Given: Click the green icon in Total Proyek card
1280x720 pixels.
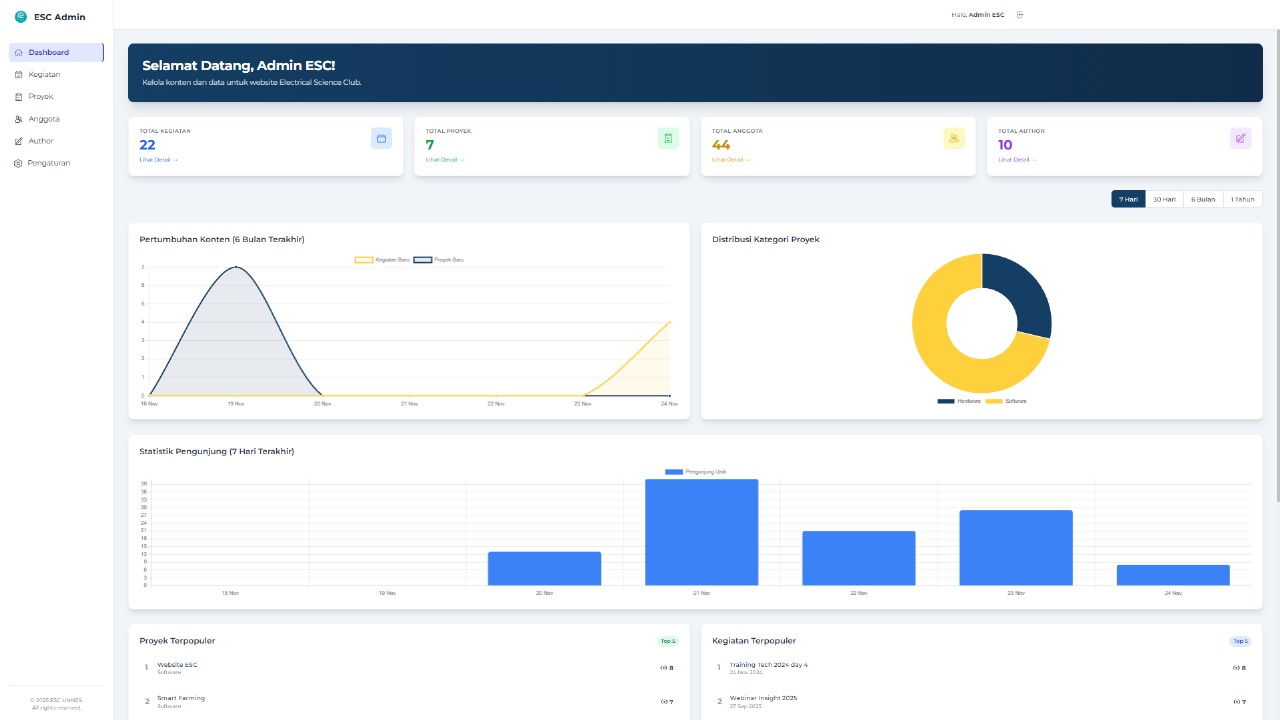Looking at the screenshot, I should (667, 138).
